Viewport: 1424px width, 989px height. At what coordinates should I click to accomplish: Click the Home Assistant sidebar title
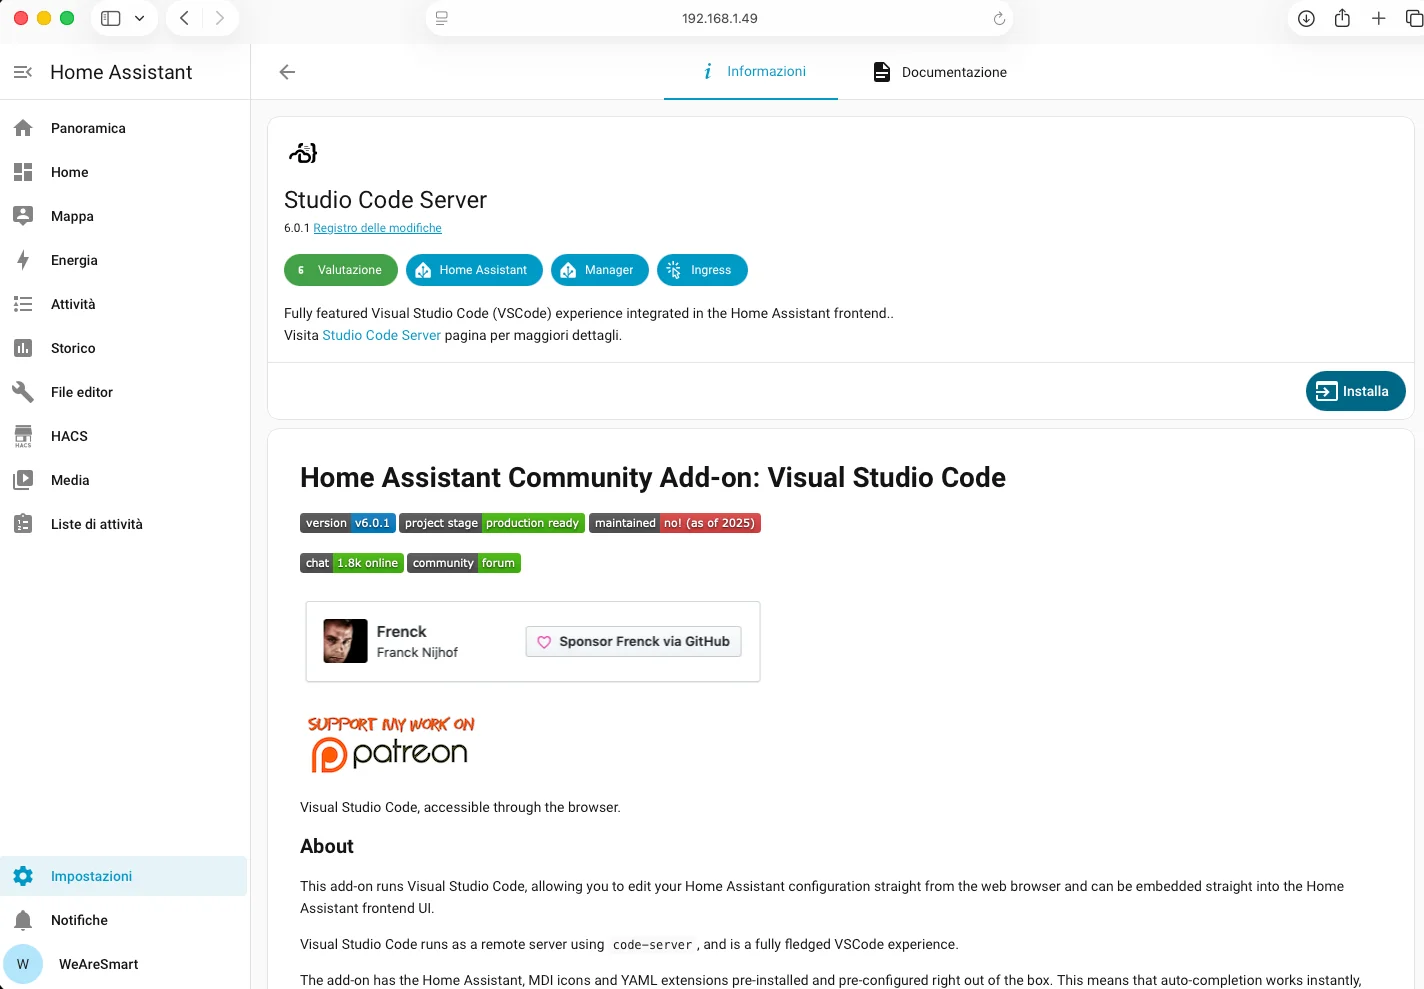point(121,72)
